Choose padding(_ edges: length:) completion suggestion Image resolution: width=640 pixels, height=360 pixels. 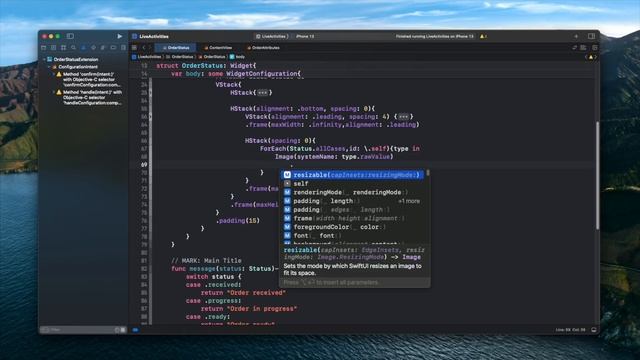click(352, 210)
